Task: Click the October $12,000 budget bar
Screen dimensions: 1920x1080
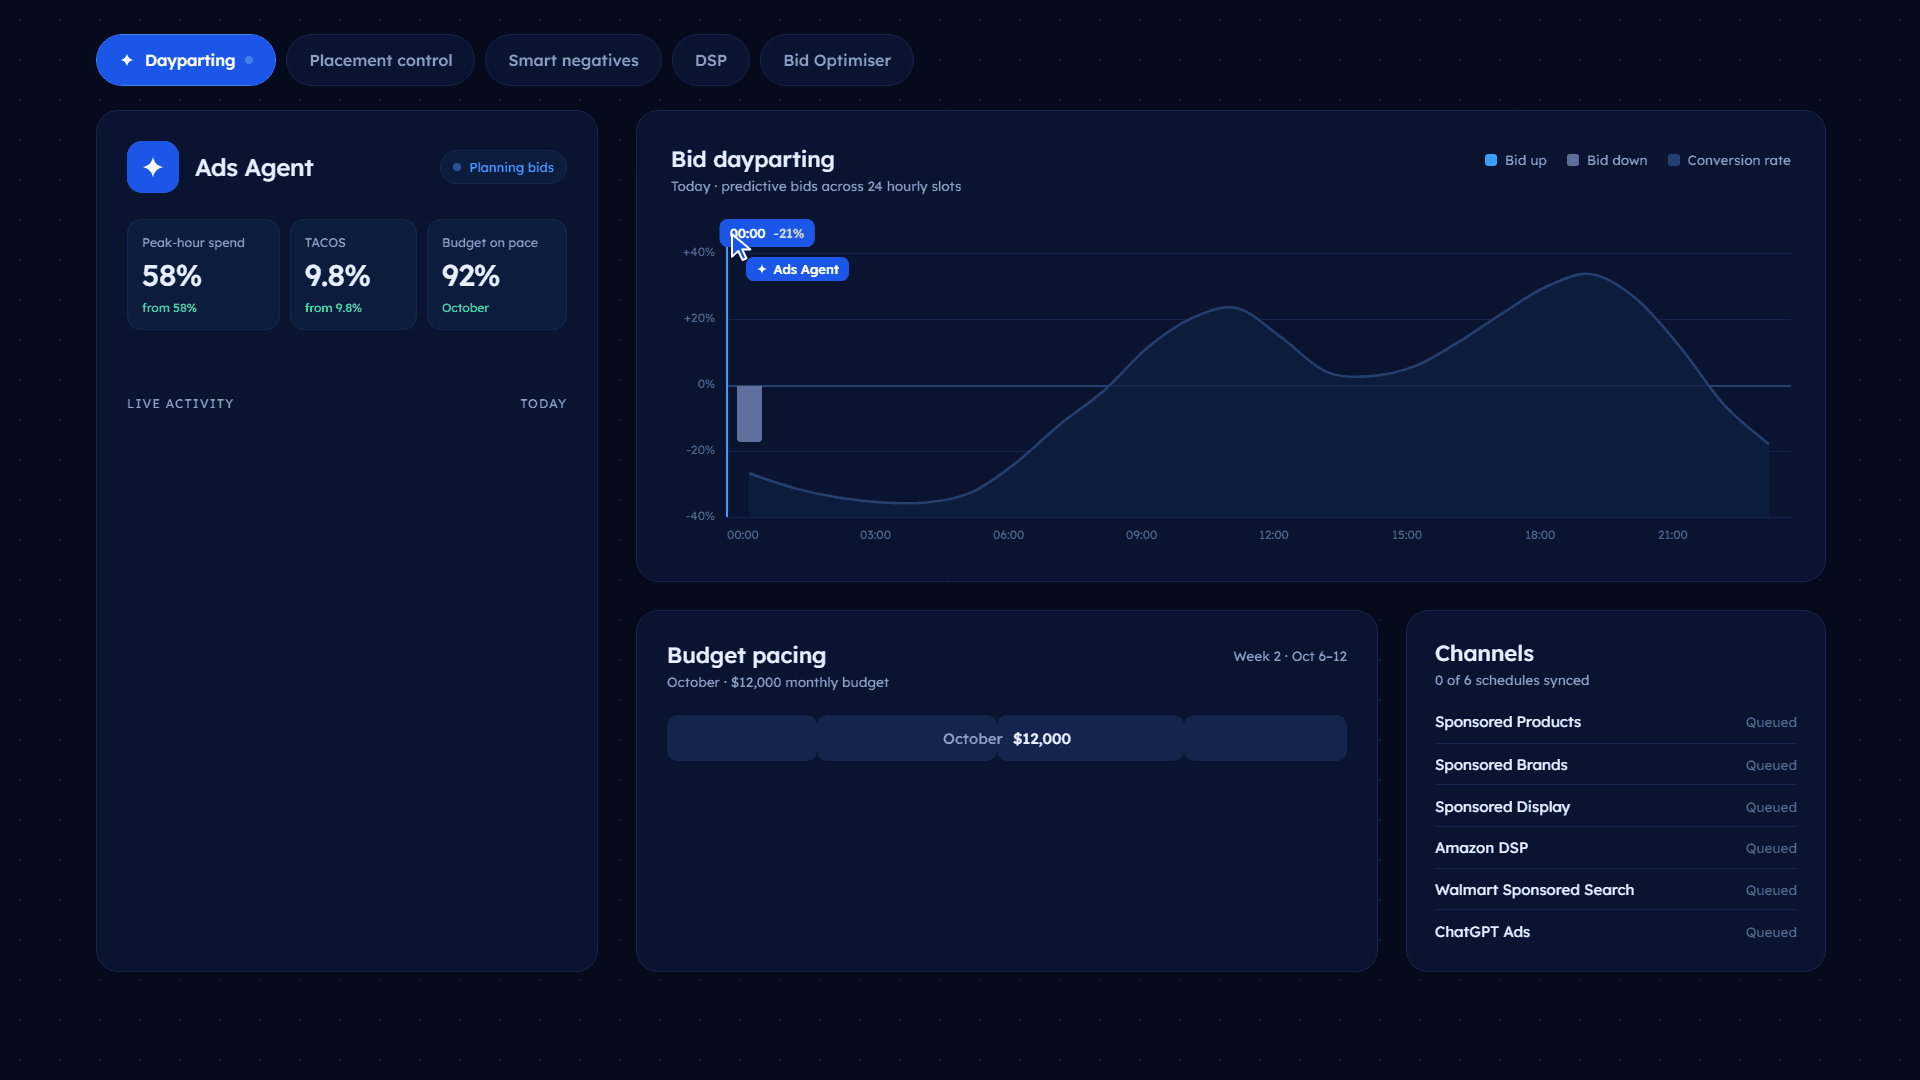Action: (1007, 738)
